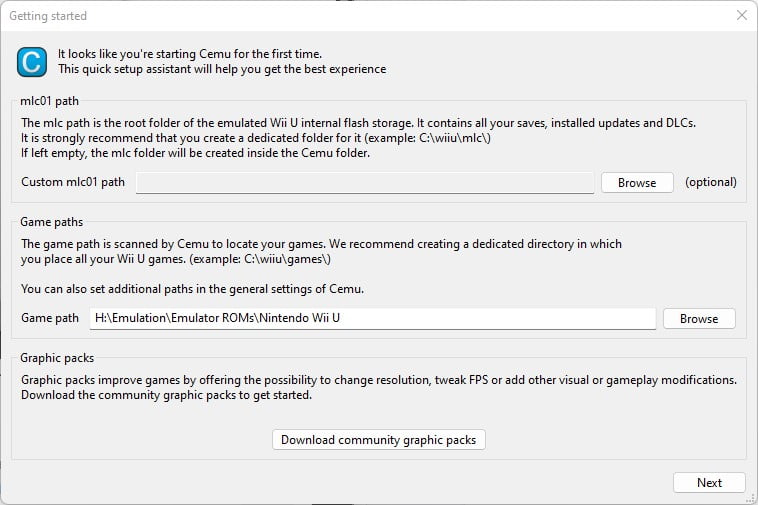Click the graphic packs description text
The height and width of the screenshot is (505, 758).
click(379, 388)
